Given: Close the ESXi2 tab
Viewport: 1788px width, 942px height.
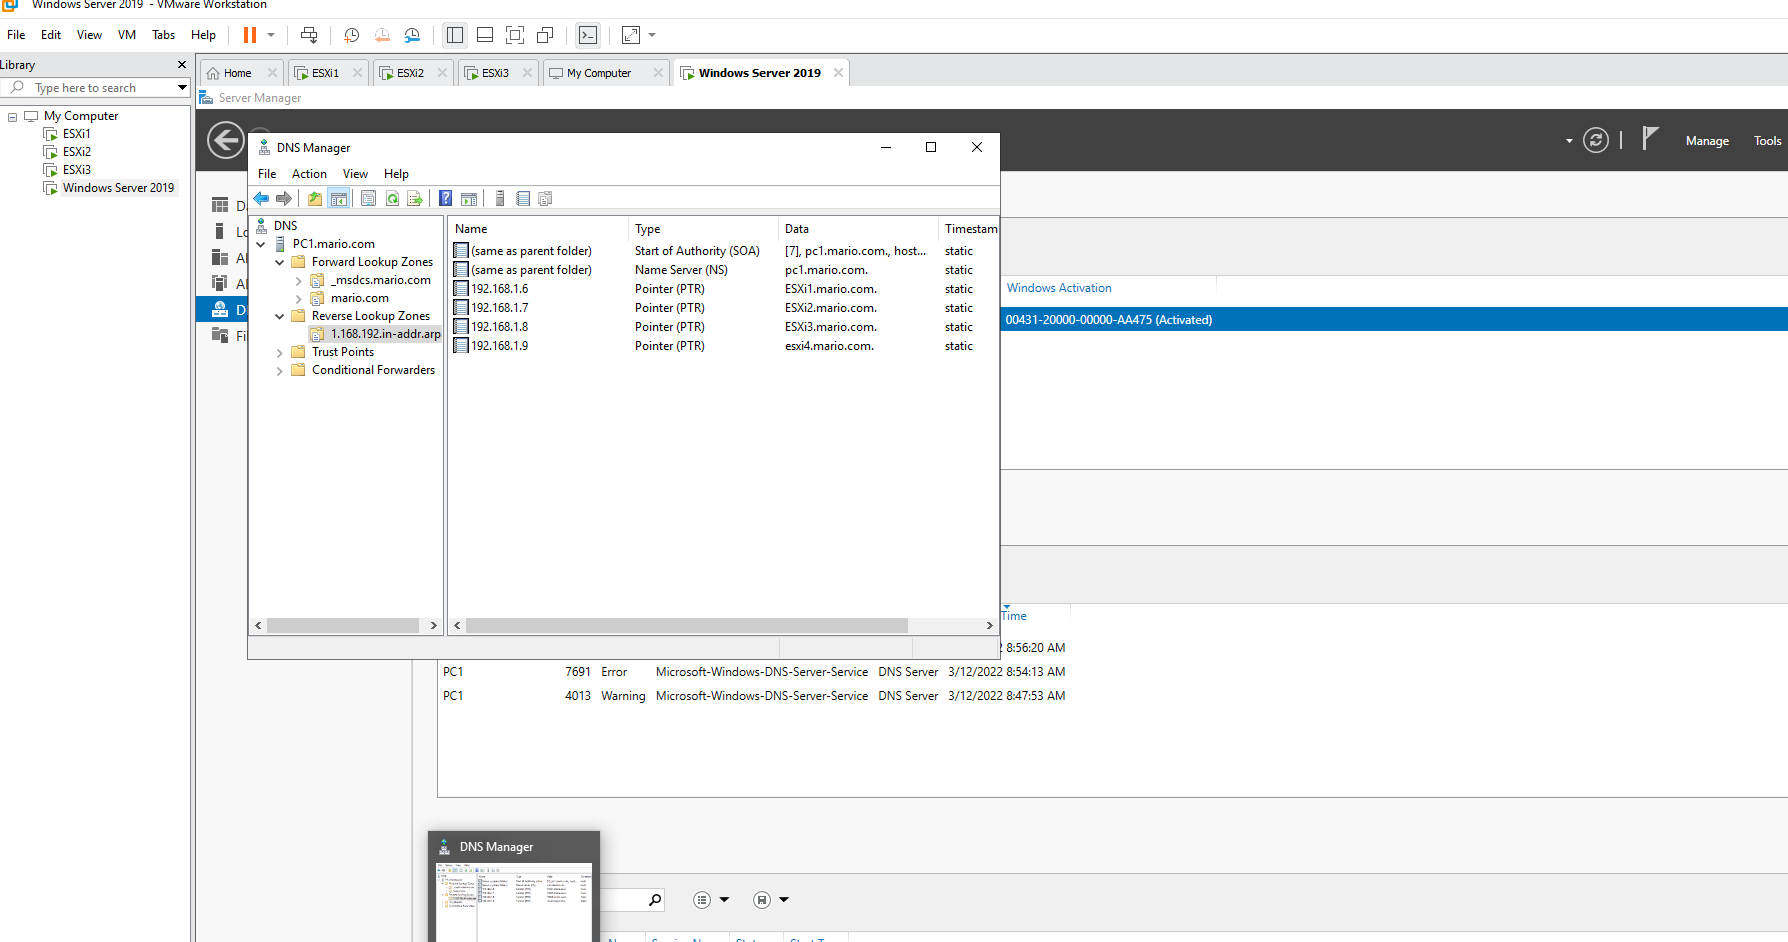Looking at the screenshot, I should pyautogui.click(x=442, y=73).
